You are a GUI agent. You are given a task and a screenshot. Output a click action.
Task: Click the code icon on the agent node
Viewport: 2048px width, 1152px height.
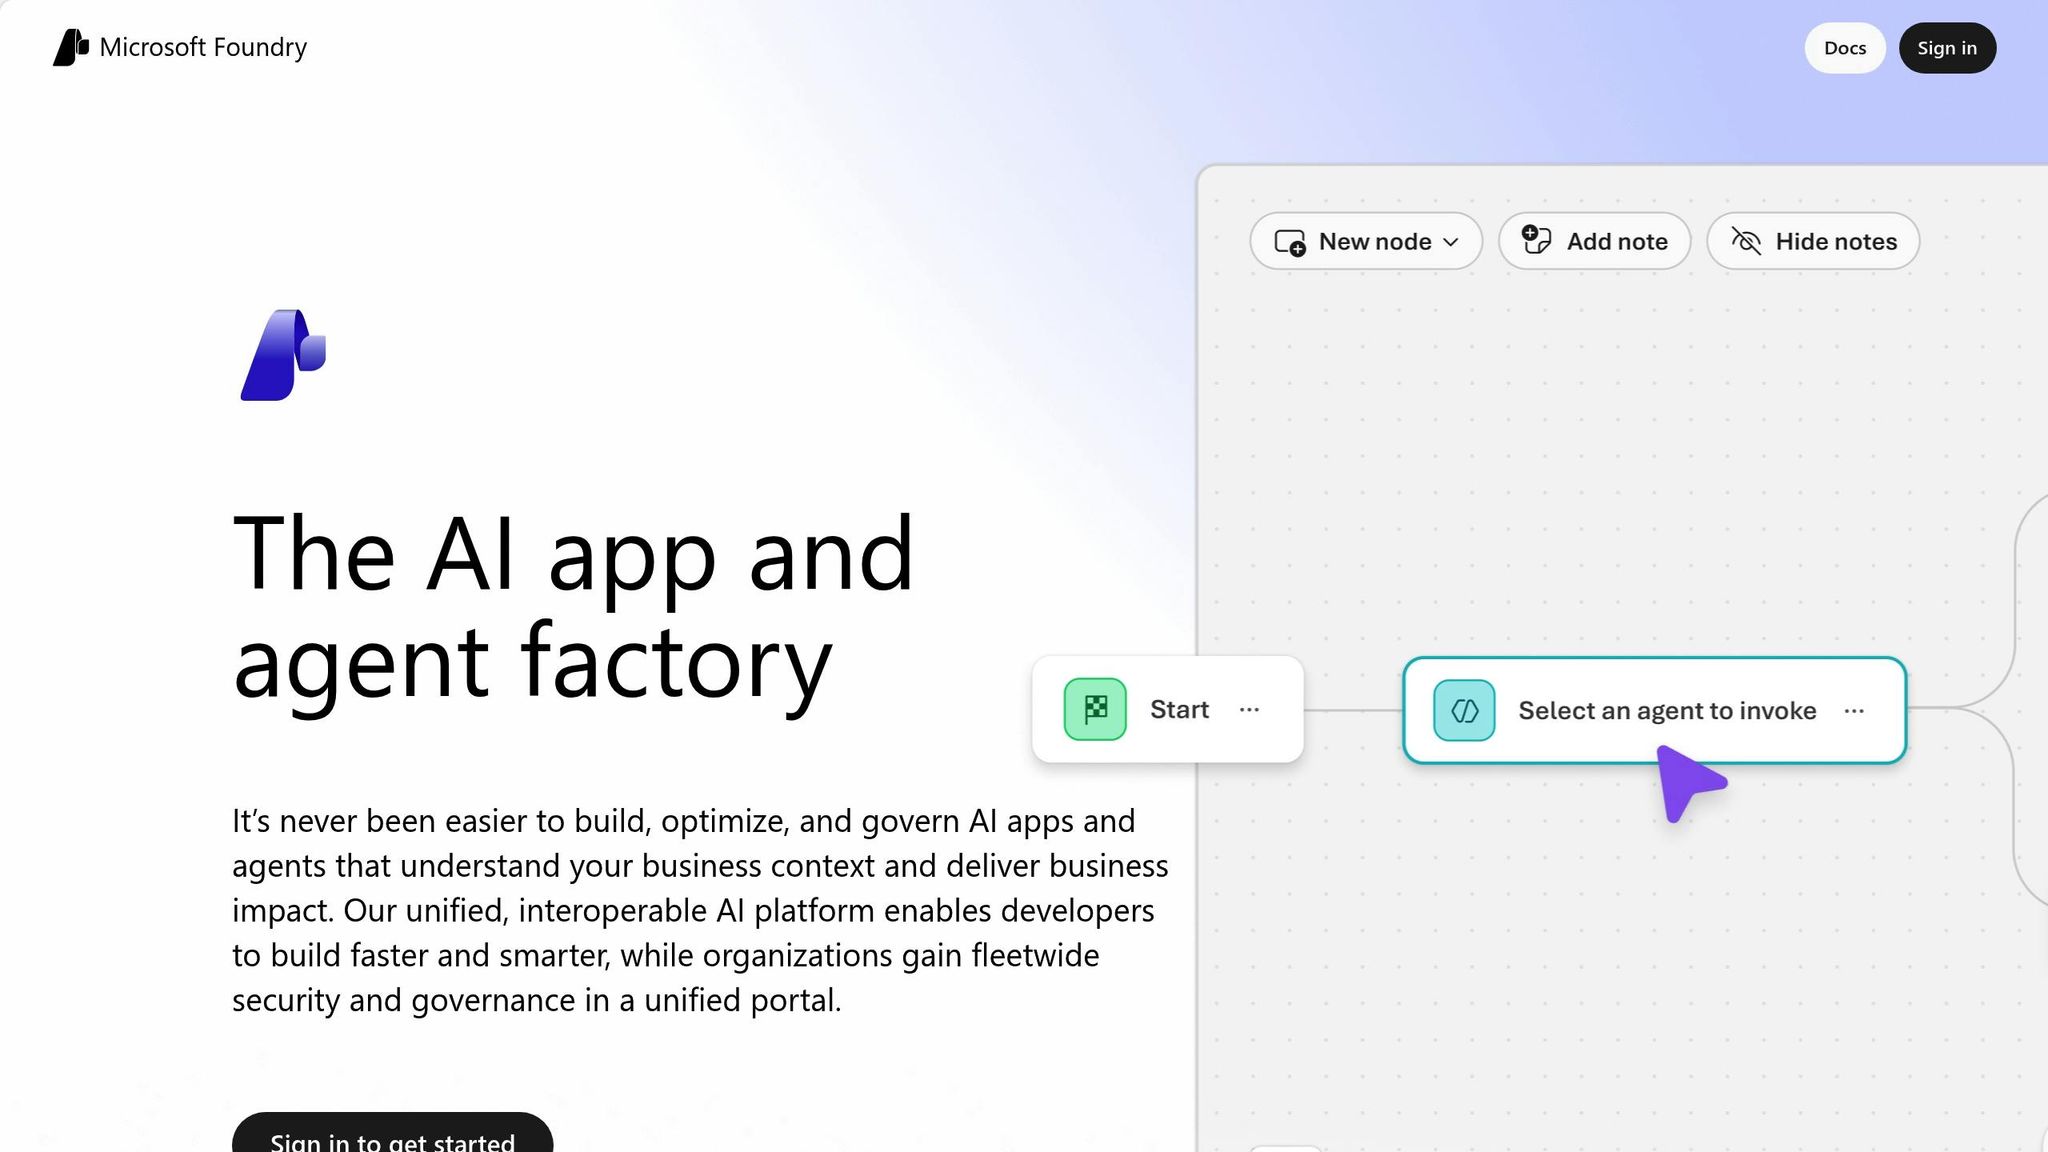coord(1462,710)
